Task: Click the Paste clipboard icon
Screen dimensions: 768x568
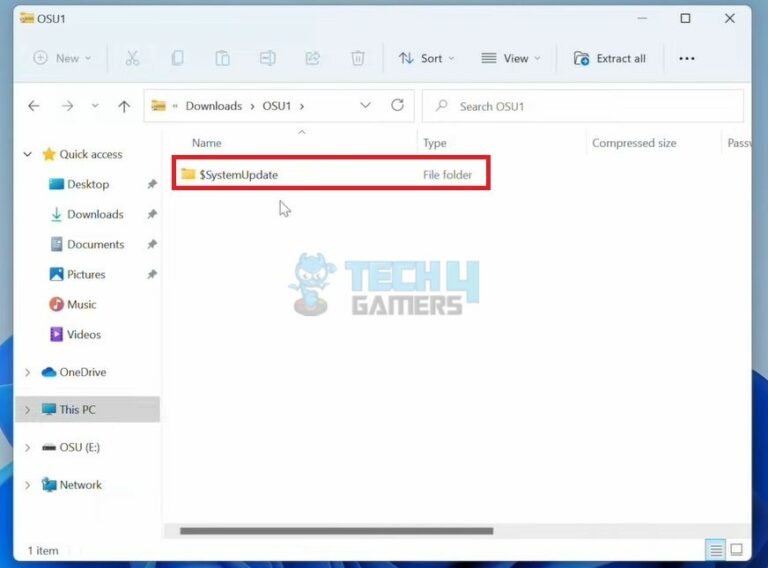Action: tap(222, 59)
